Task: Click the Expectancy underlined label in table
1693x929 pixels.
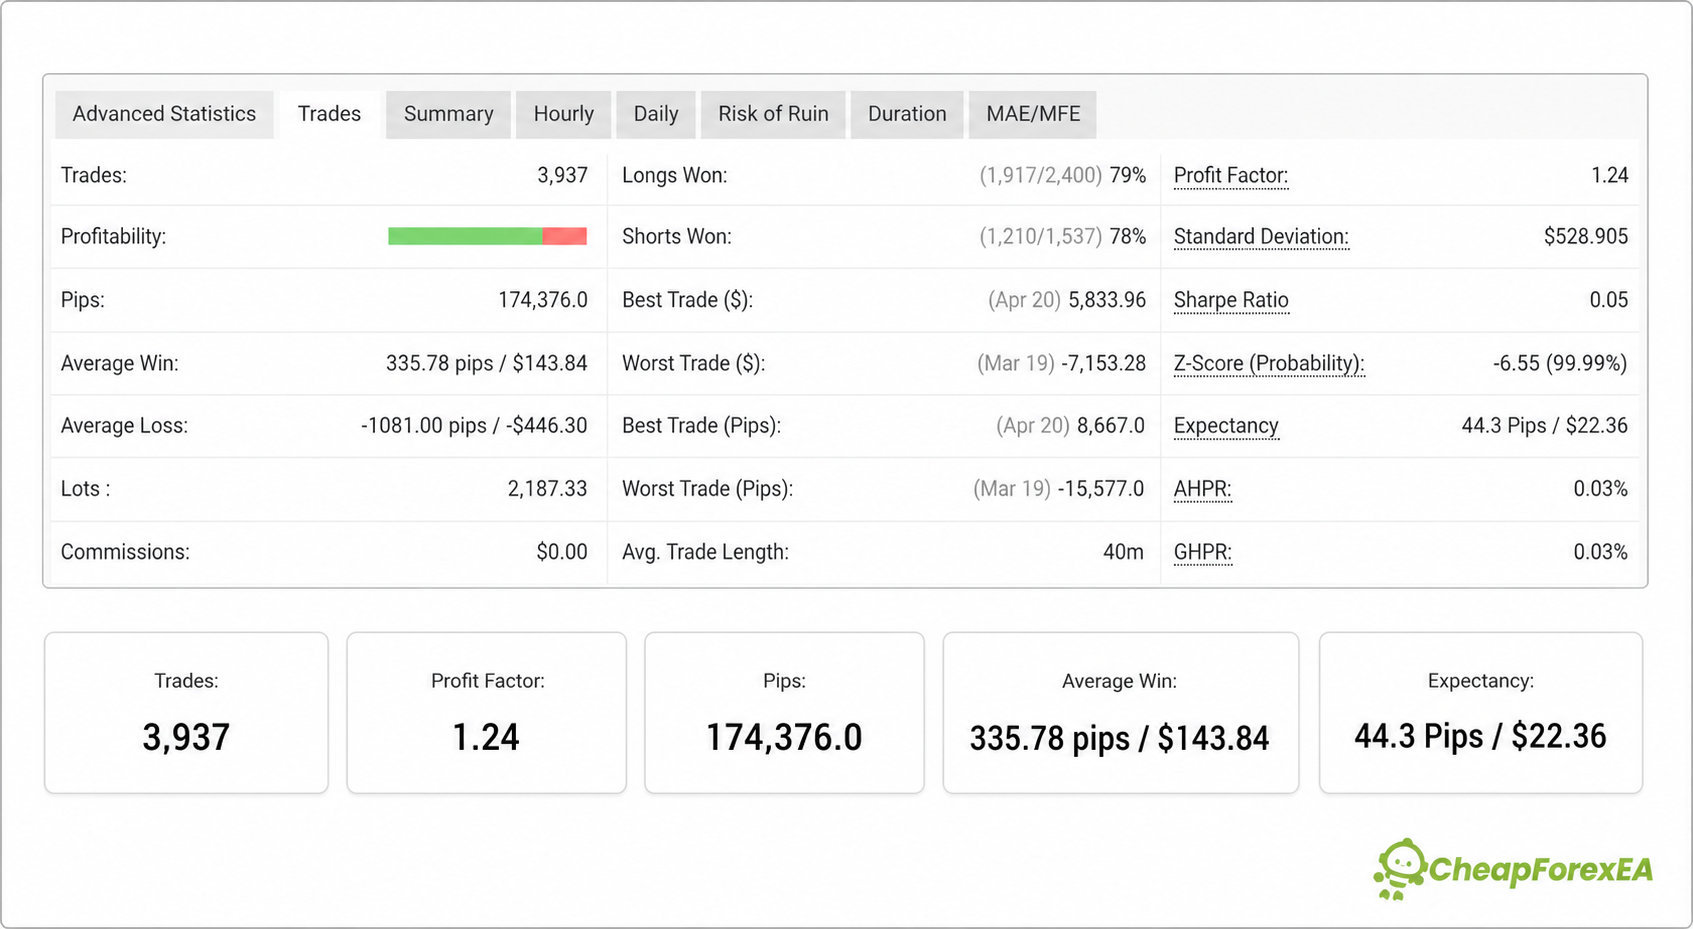Action: [x=1226, y=426]
